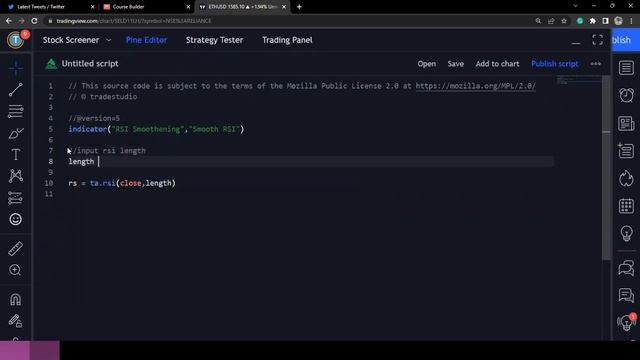Toggle lock all drawing tools

coord(16,321)
